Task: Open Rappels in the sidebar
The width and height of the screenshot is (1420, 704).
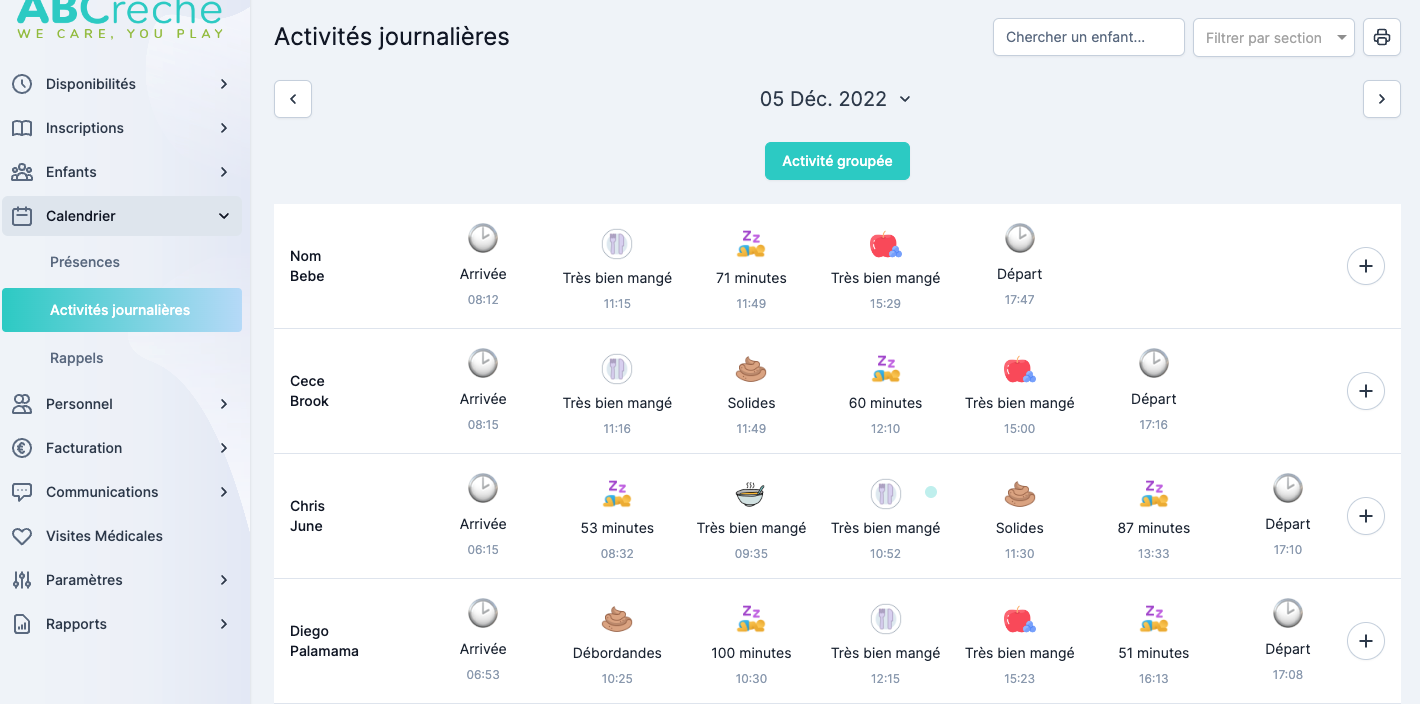Action: pos(77,358)
